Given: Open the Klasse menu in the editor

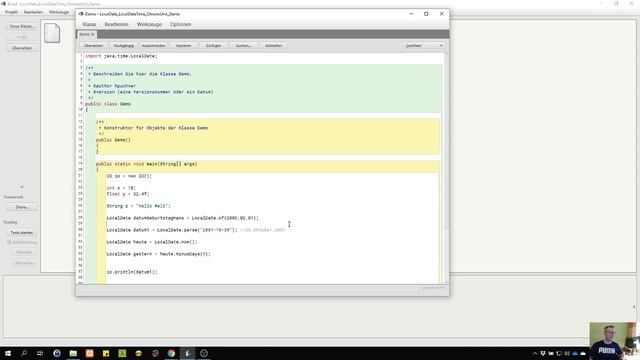Looking at the screenshot, I should [x=89, y=24].
